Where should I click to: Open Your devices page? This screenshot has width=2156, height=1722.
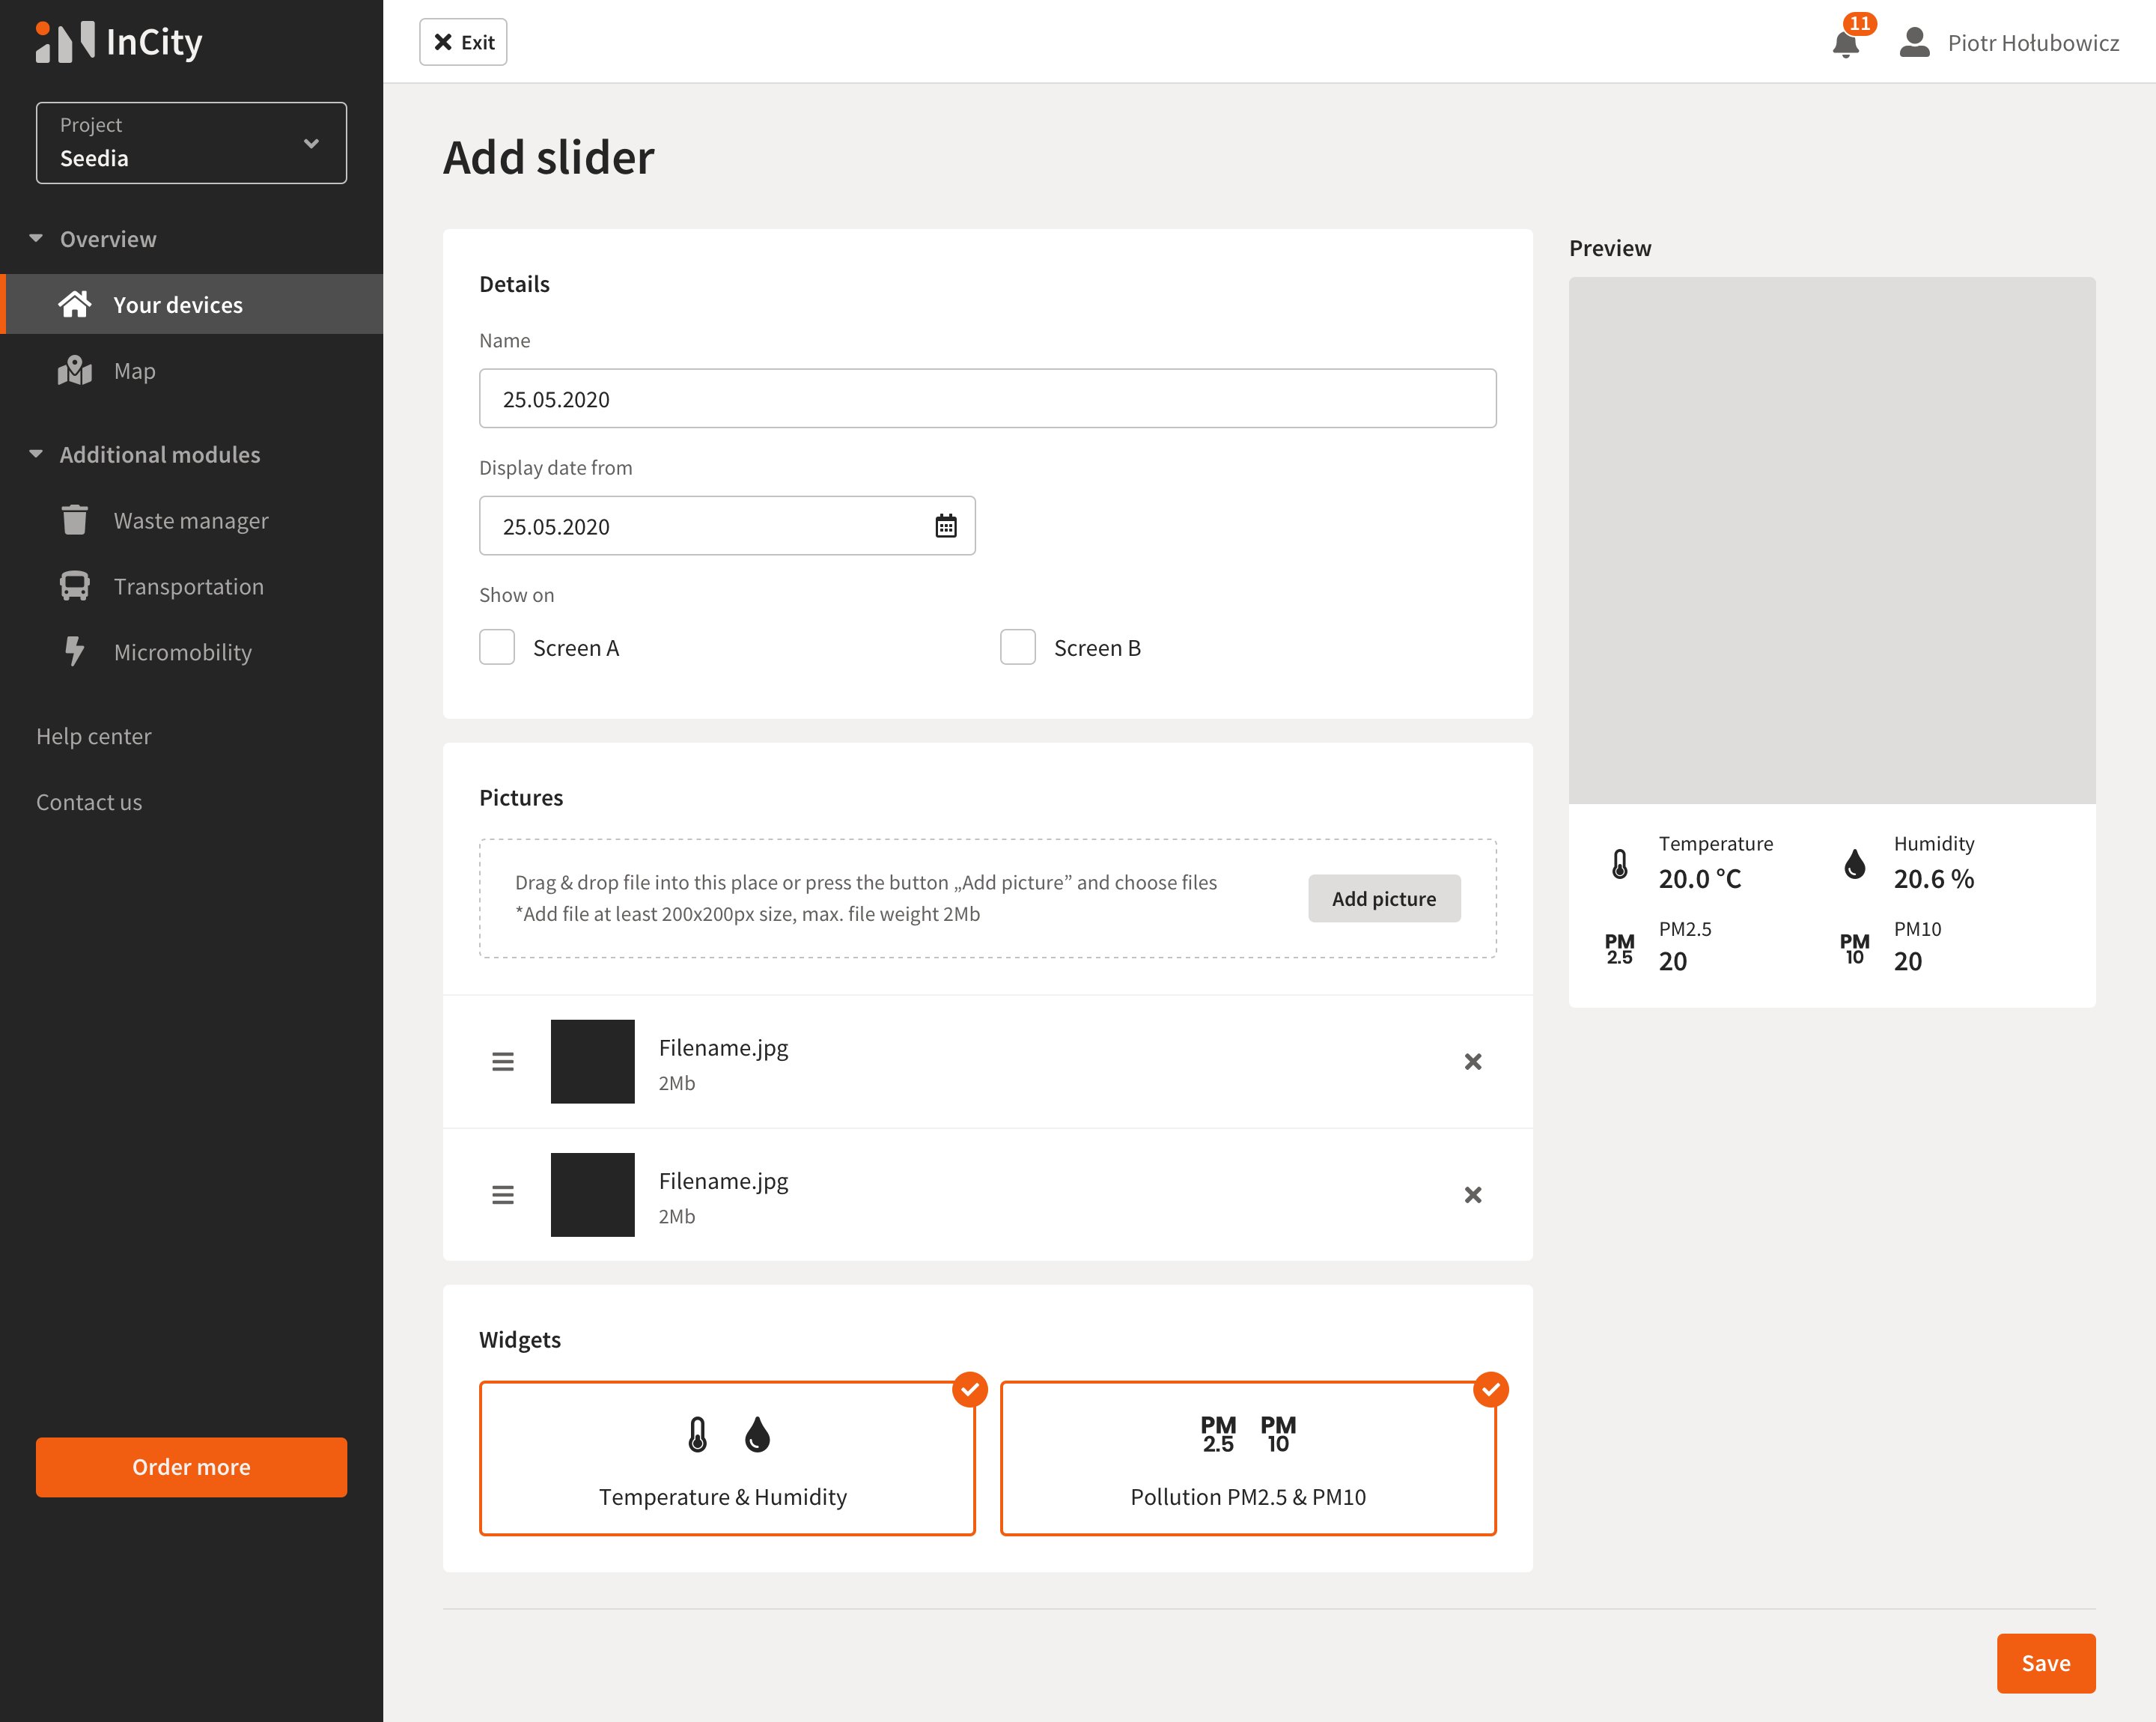point(192,304)
